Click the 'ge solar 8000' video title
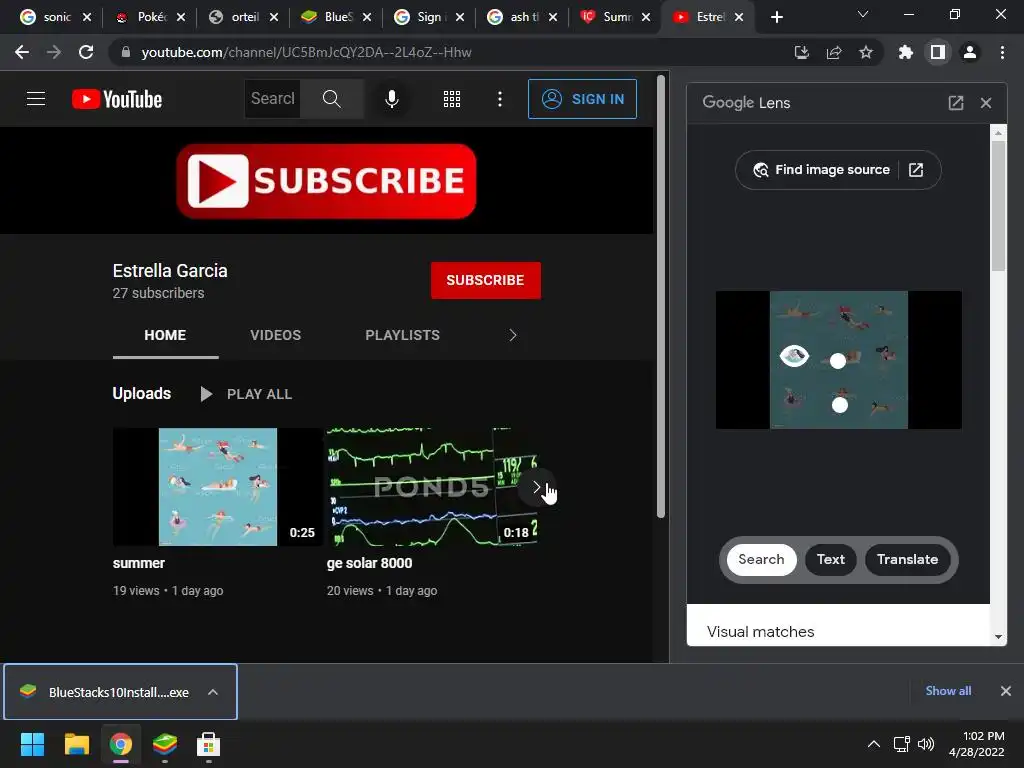1024x768 pixels. click(x=369, y=563)
